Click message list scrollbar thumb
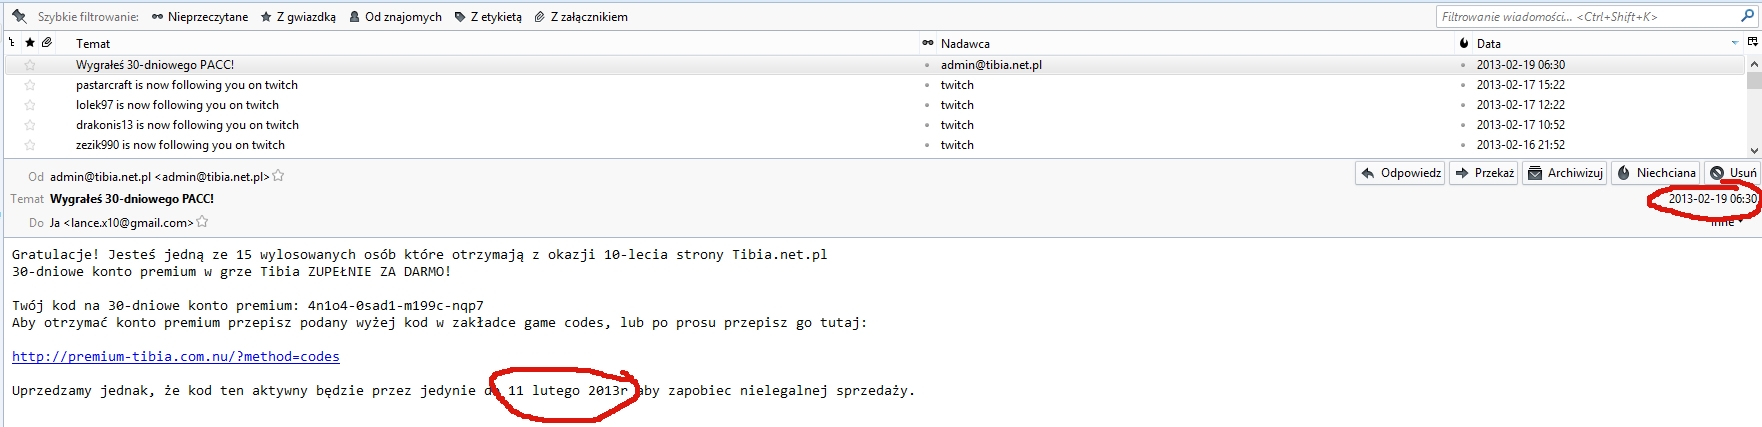 pyautogui.click(x=1754, y=81)
